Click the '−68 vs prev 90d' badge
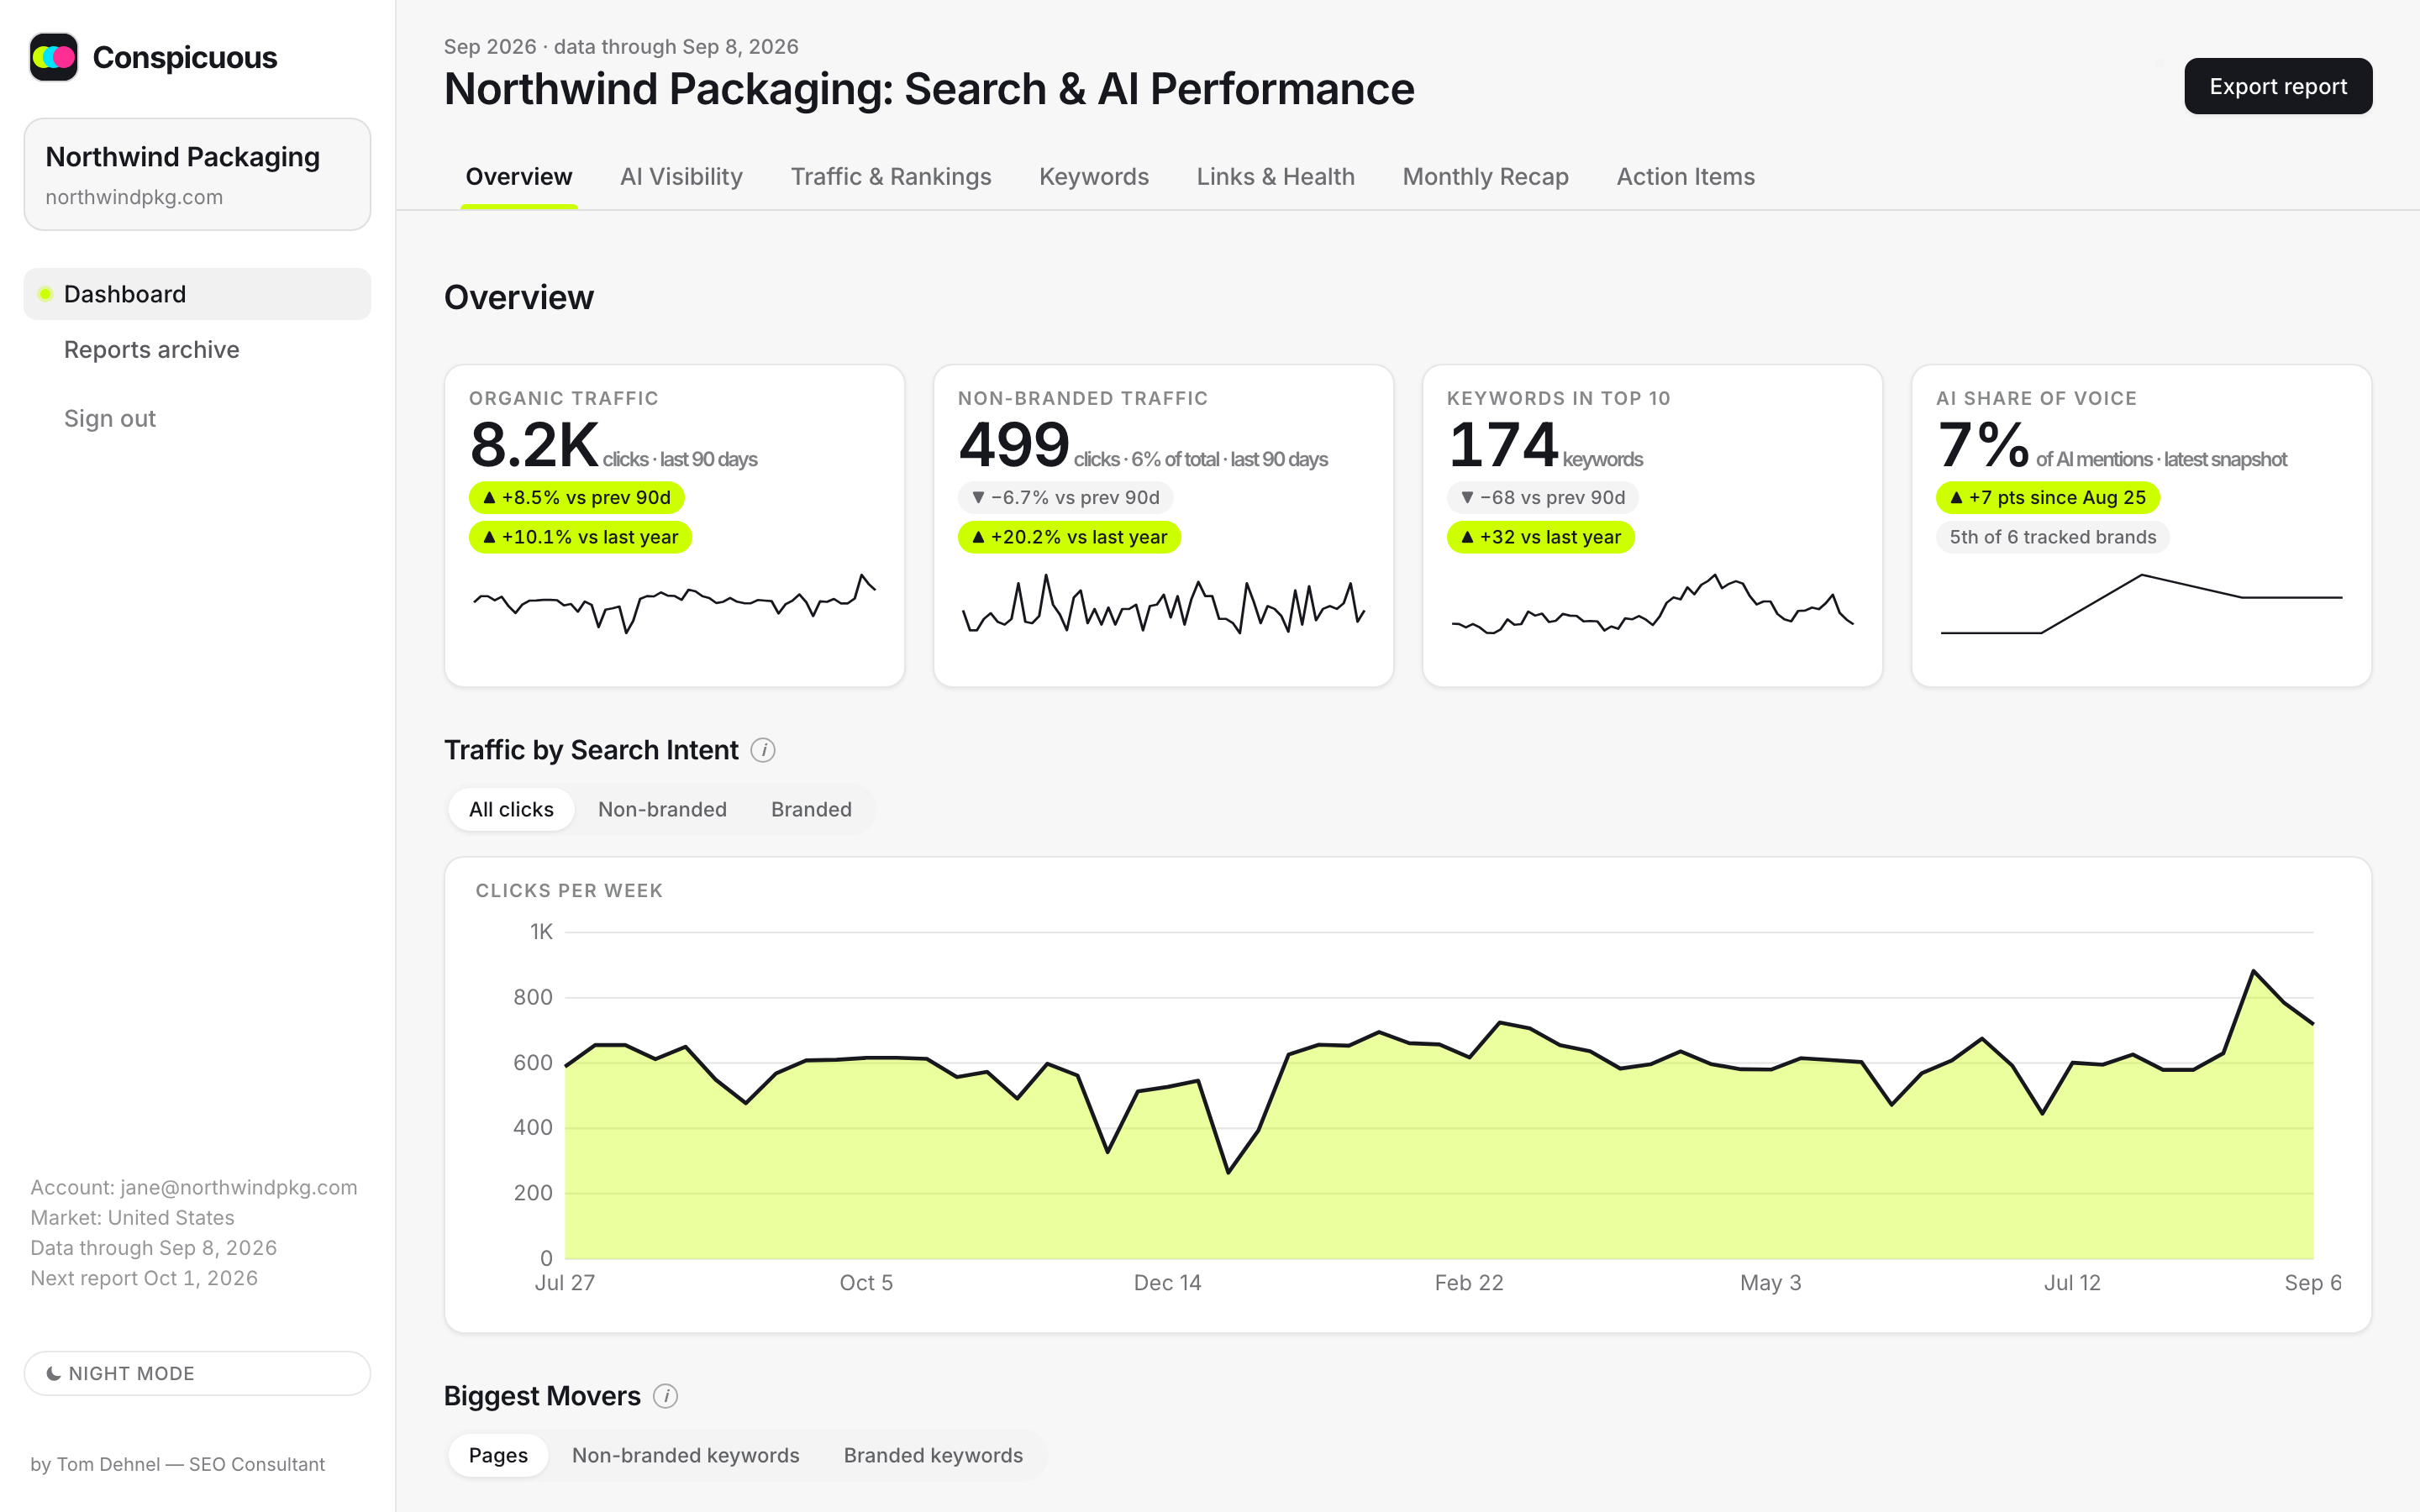The height and width of the screenshot is (1512, 2420). [x=1543, y=497]
